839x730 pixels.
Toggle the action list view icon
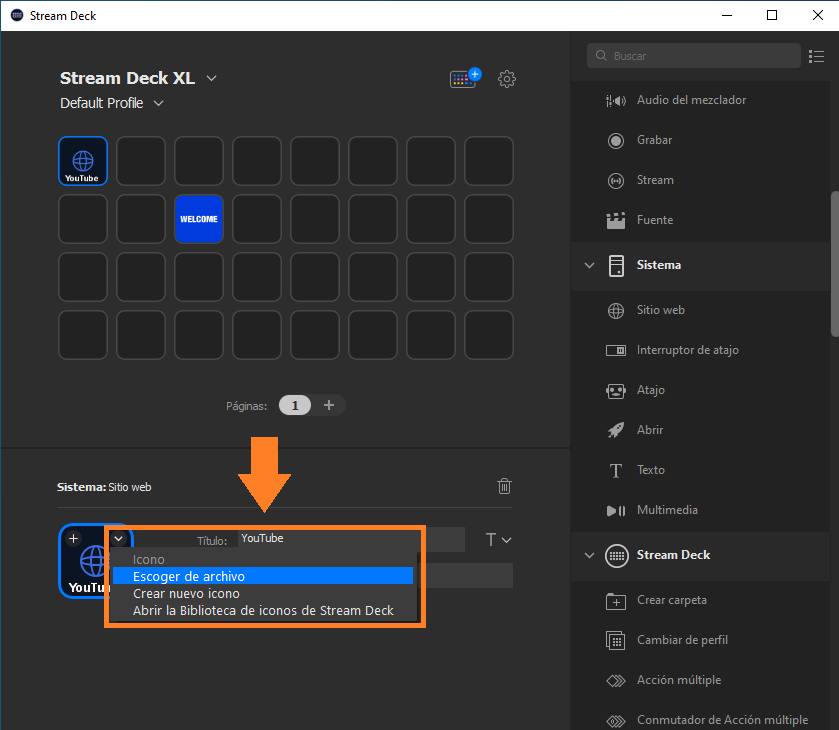pos(817,56)
